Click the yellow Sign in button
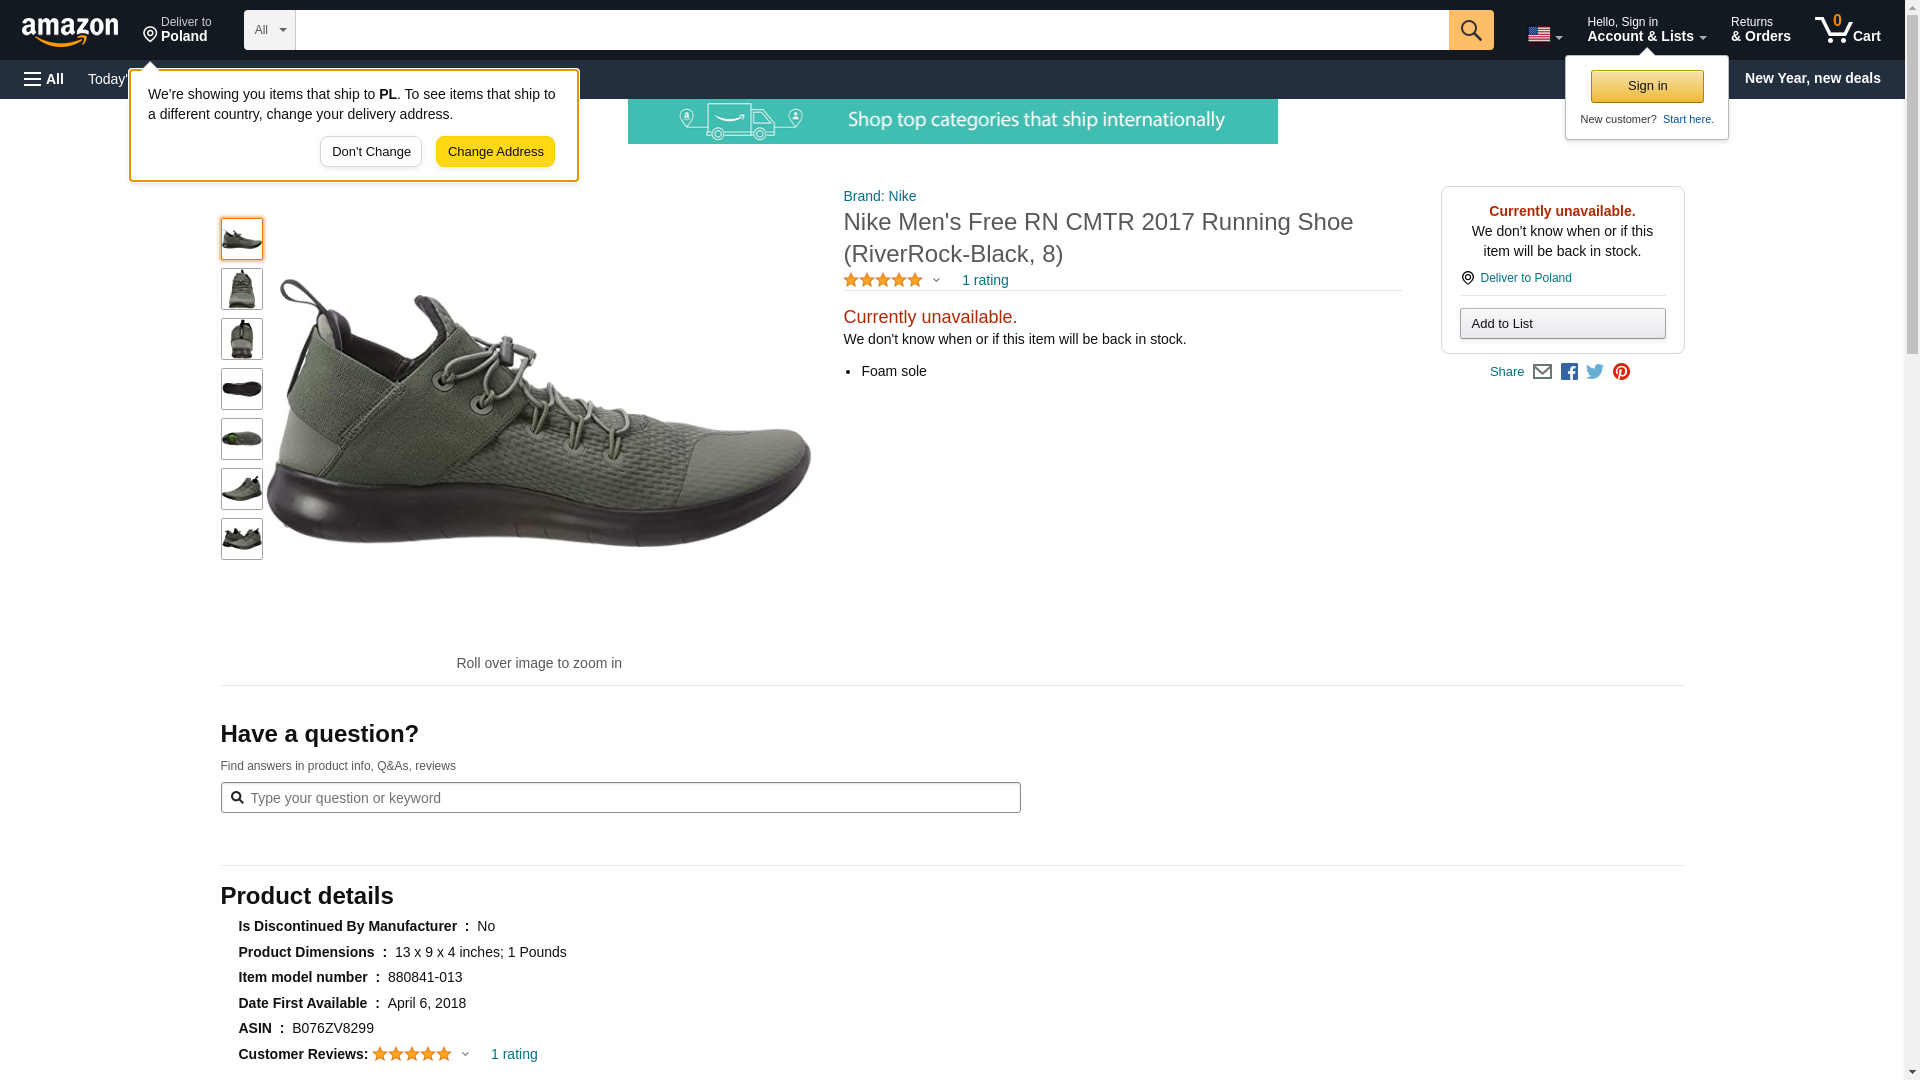1920x1080 pixels. [1647, 86]
